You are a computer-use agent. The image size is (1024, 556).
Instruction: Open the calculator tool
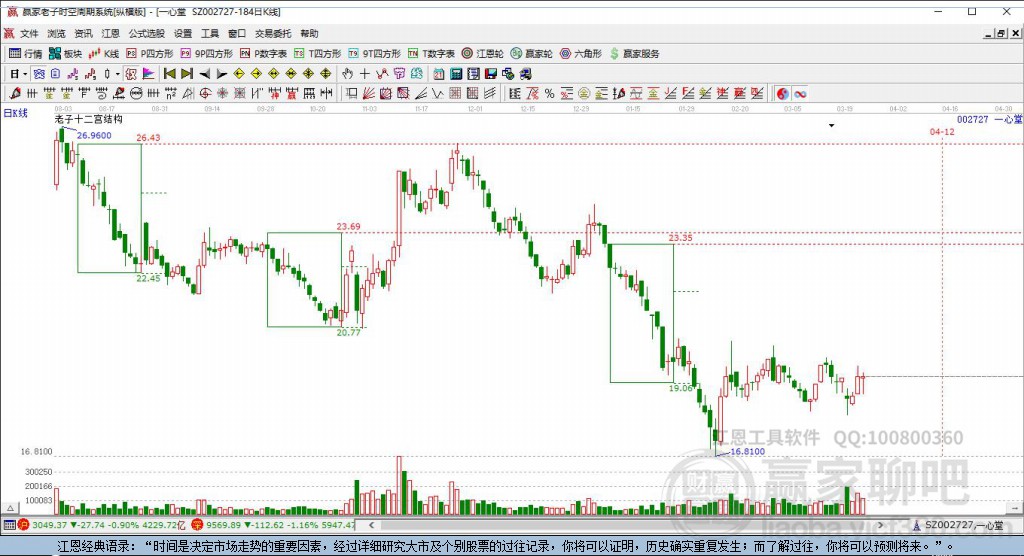456,74
